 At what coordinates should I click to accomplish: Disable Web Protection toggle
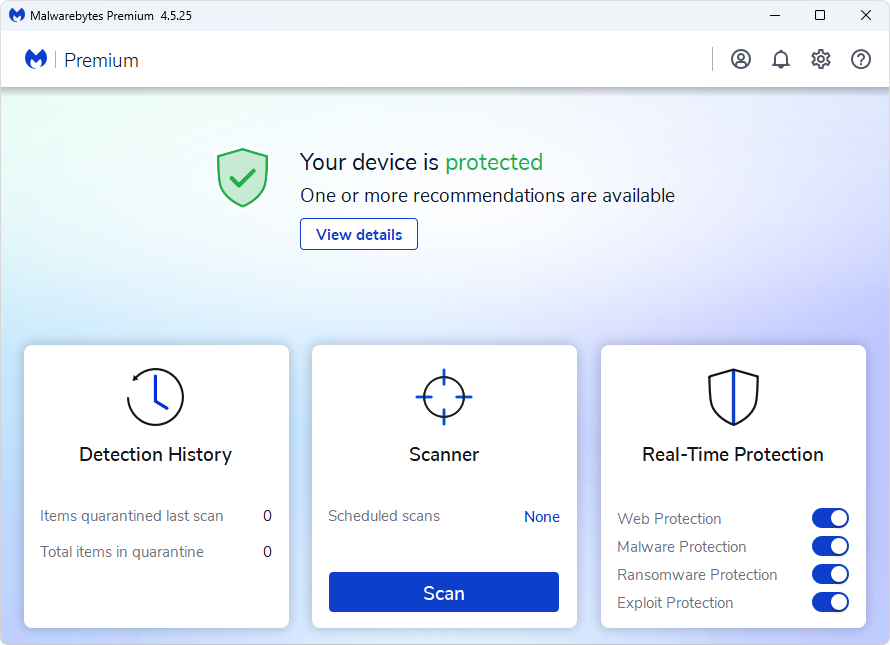coord(830,518)
